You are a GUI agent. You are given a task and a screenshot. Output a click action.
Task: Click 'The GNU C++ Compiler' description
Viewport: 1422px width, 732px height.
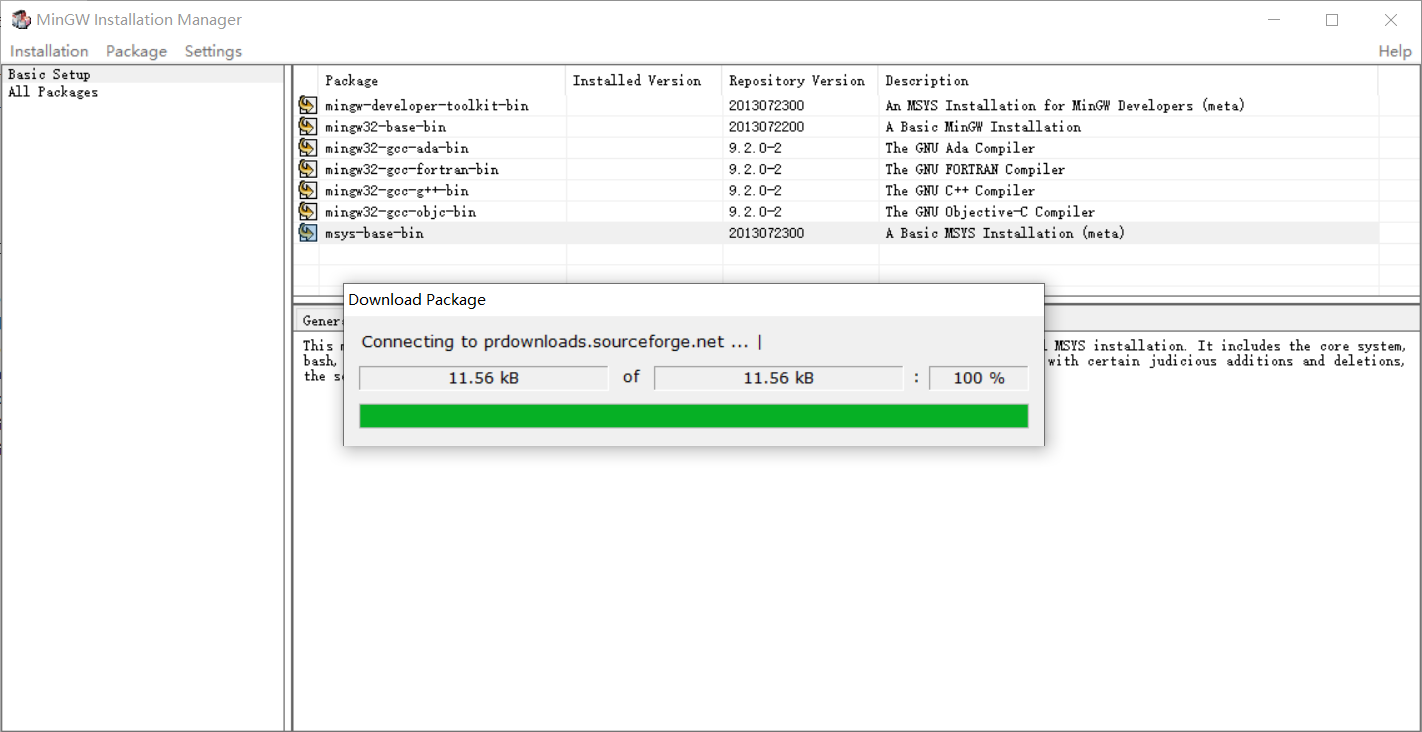(960, 190)
